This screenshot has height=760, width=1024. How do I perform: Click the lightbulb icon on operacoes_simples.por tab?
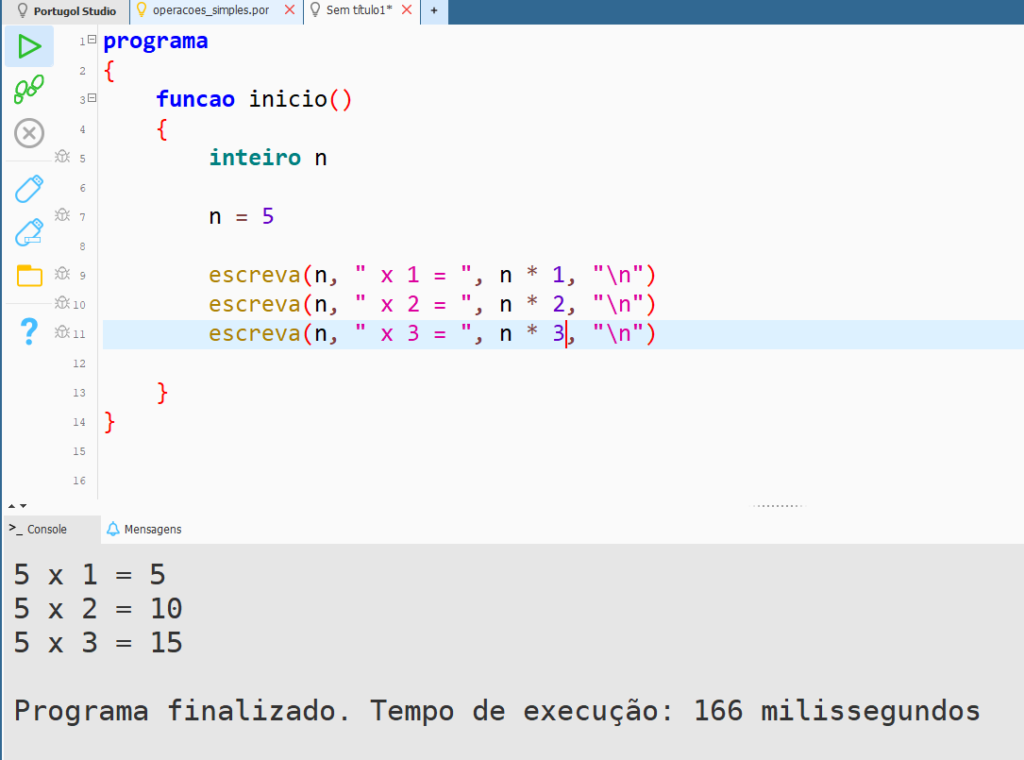tap(142, 10)
